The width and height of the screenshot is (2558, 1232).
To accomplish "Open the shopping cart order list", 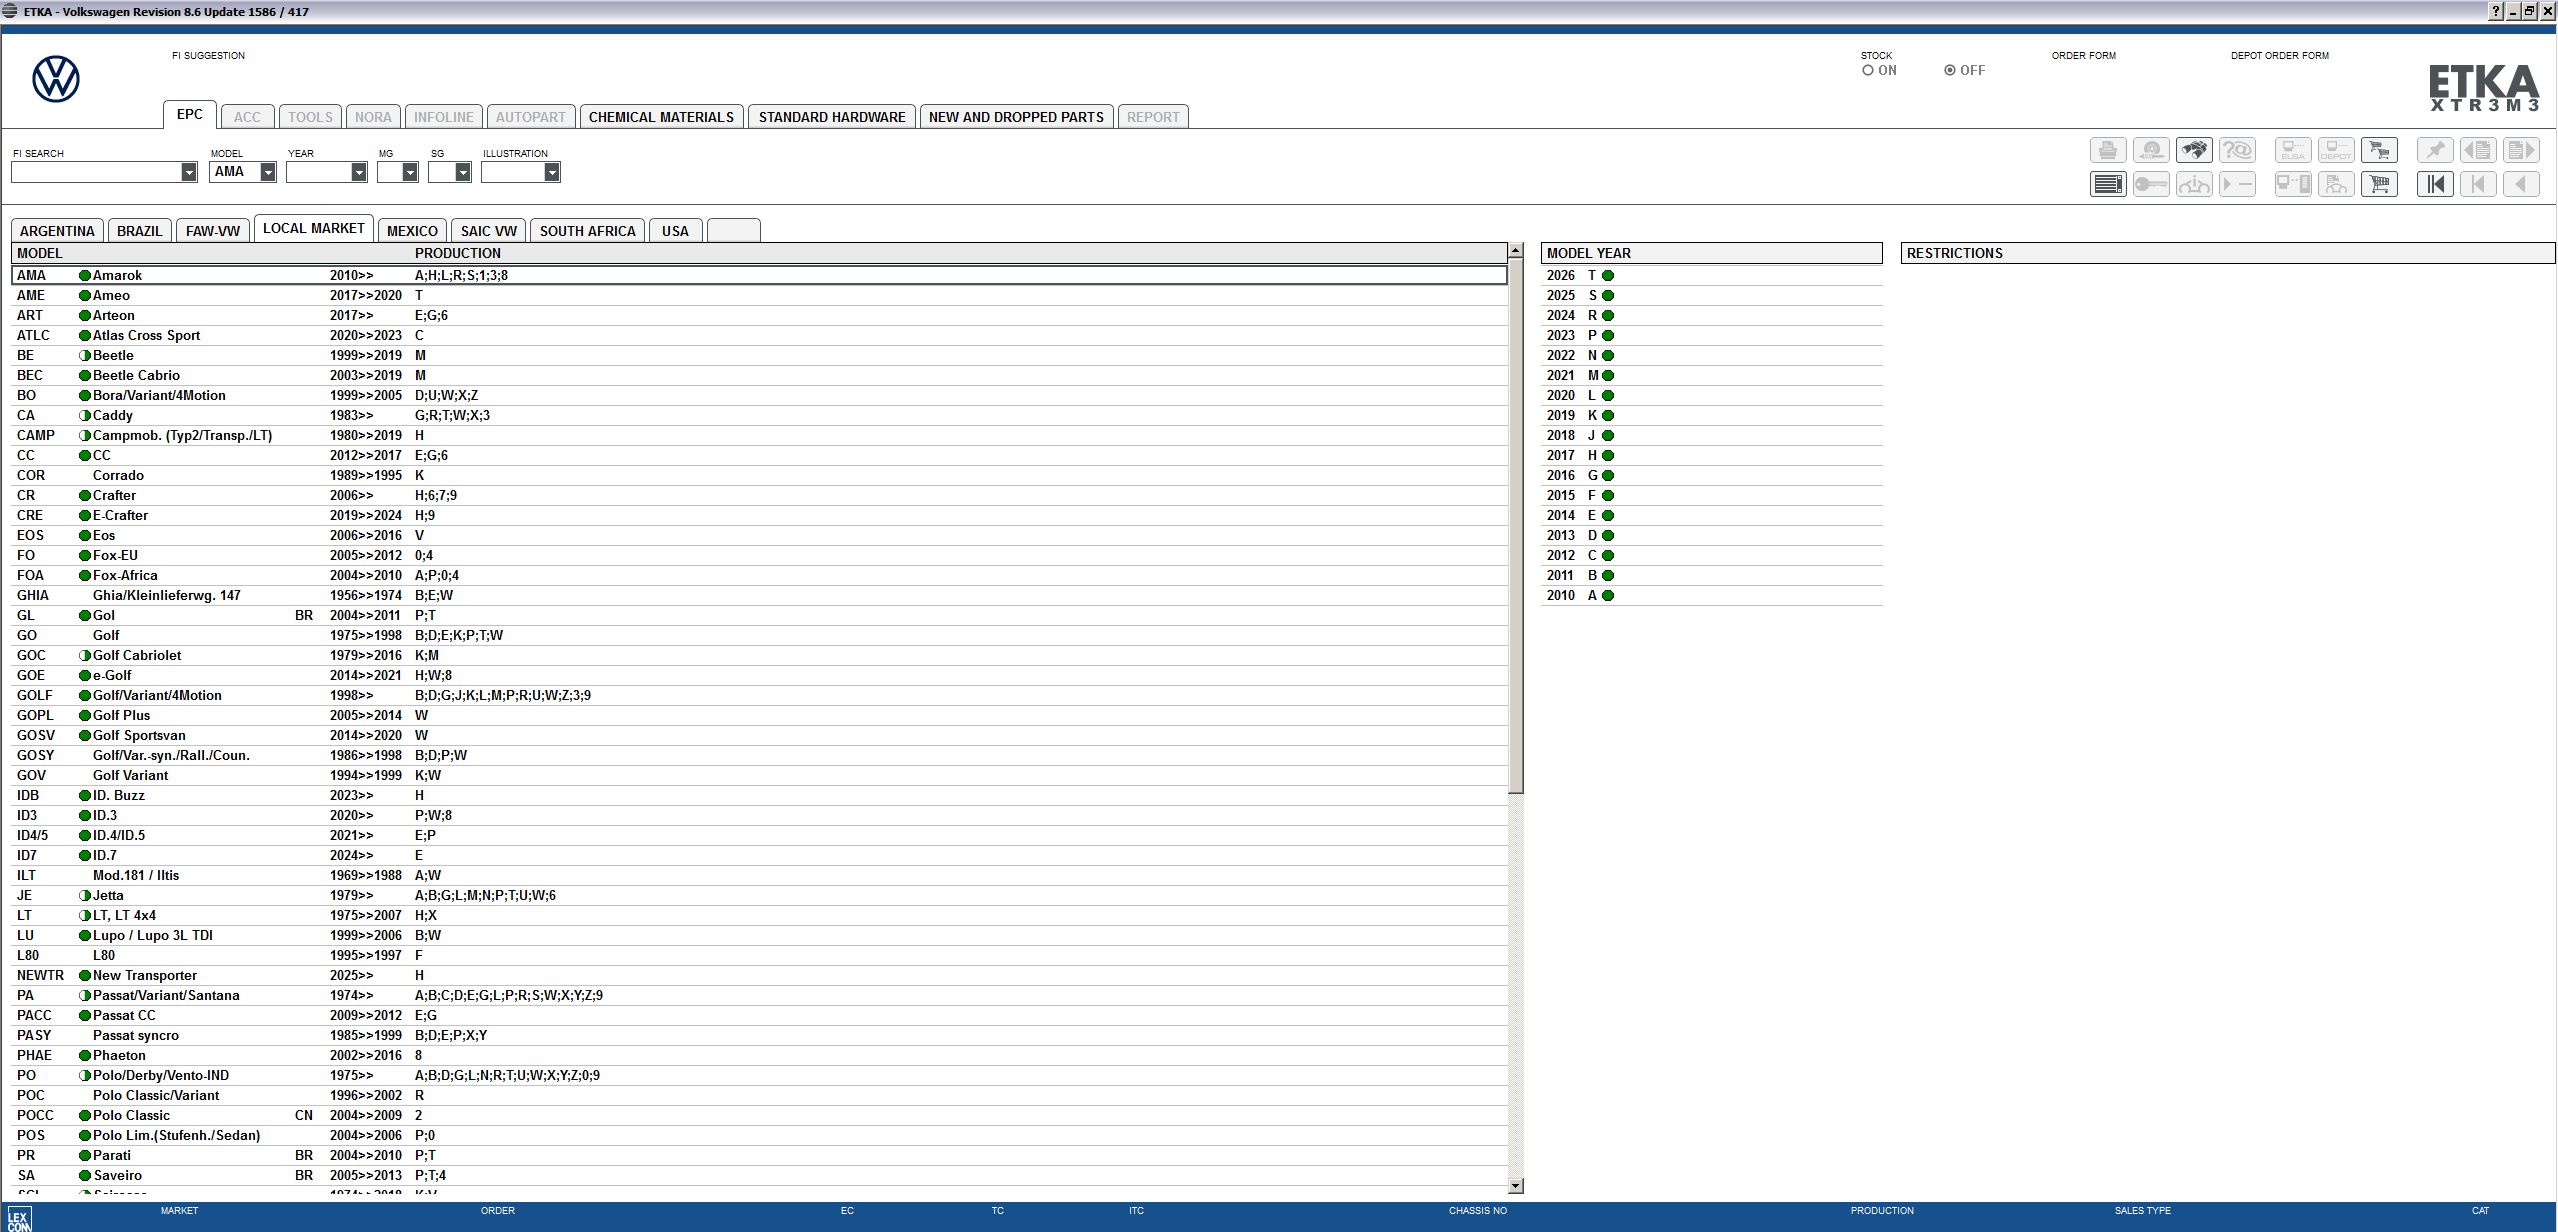I will (2381, 184).
